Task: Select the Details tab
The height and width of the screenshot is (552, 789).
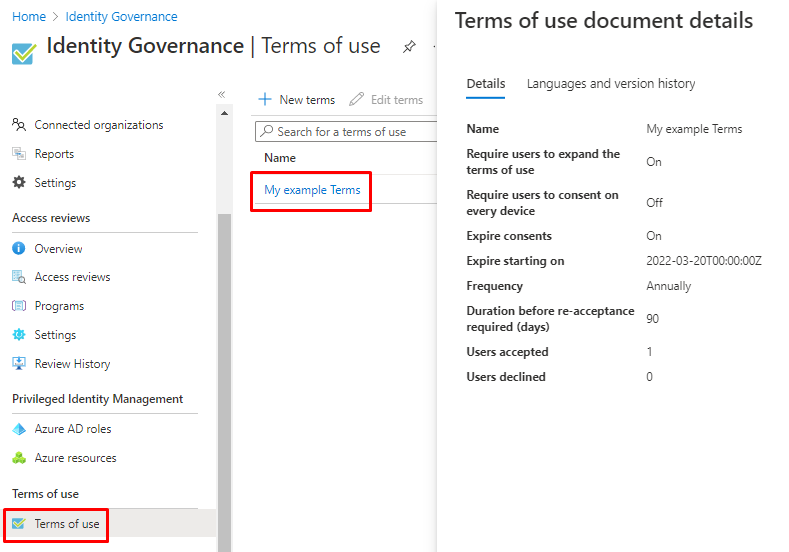Action: click(x=486, y=84)
